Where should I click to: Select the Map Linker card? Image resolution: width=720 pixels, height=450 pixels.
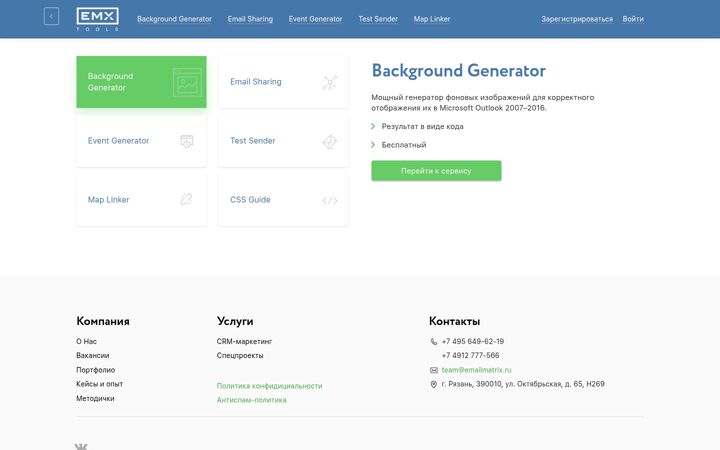click(141, 200)
